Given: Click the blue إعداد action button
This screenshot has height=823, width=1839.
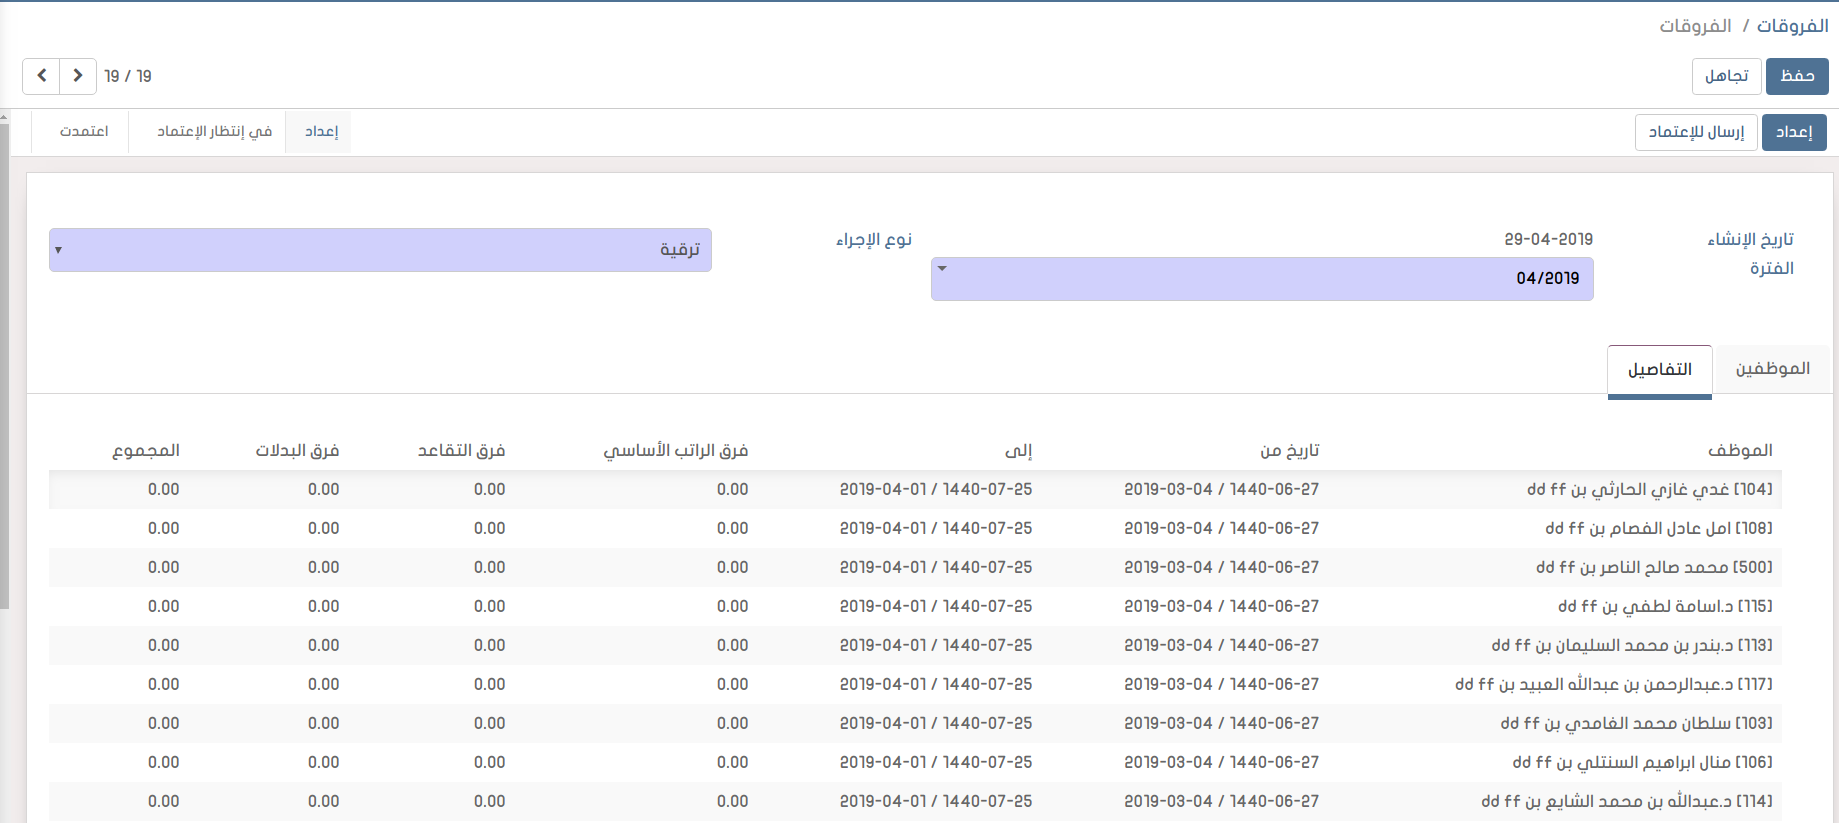Looking at the screenshot, I should pyautogui.click(x=1793, y=132).
